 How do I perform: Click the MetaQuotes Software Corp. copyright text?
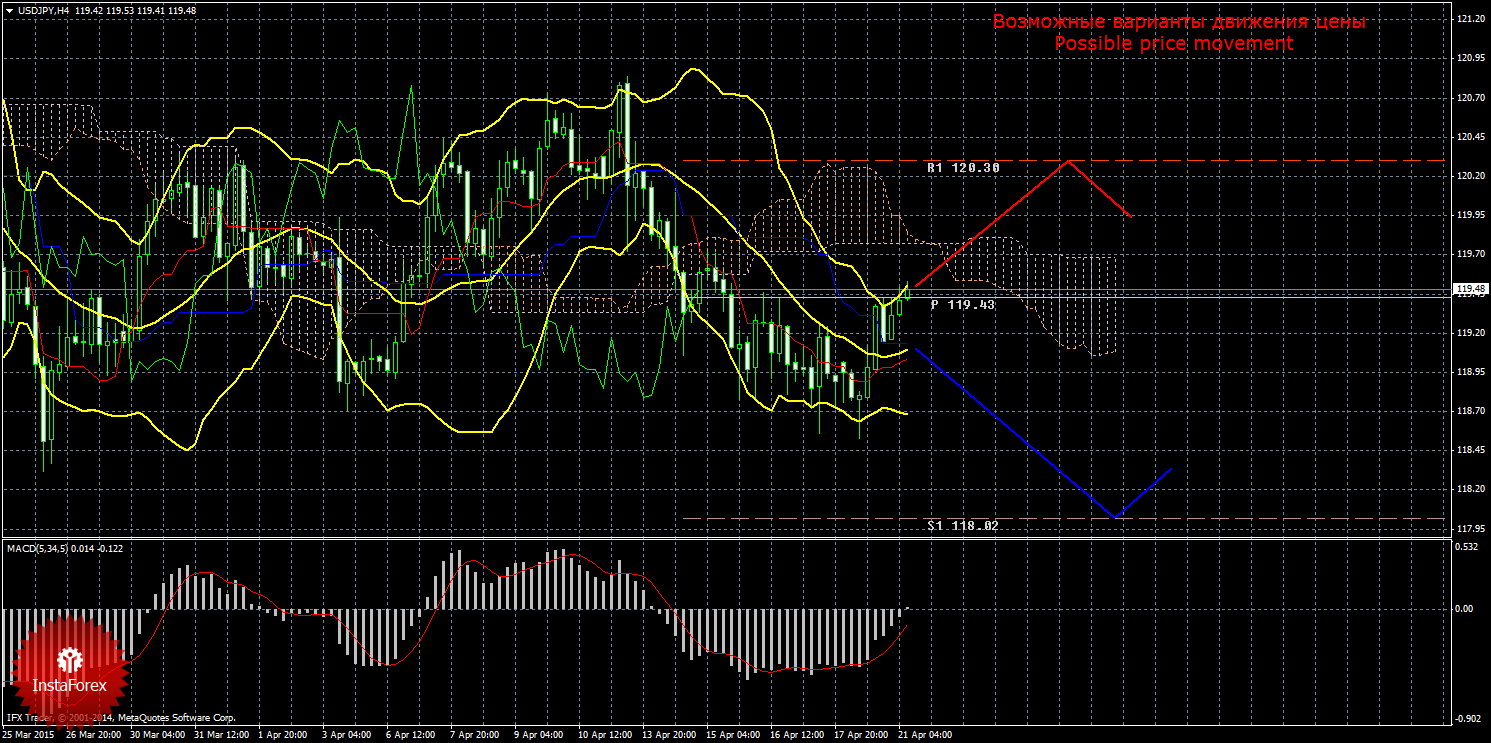point(176,718)
